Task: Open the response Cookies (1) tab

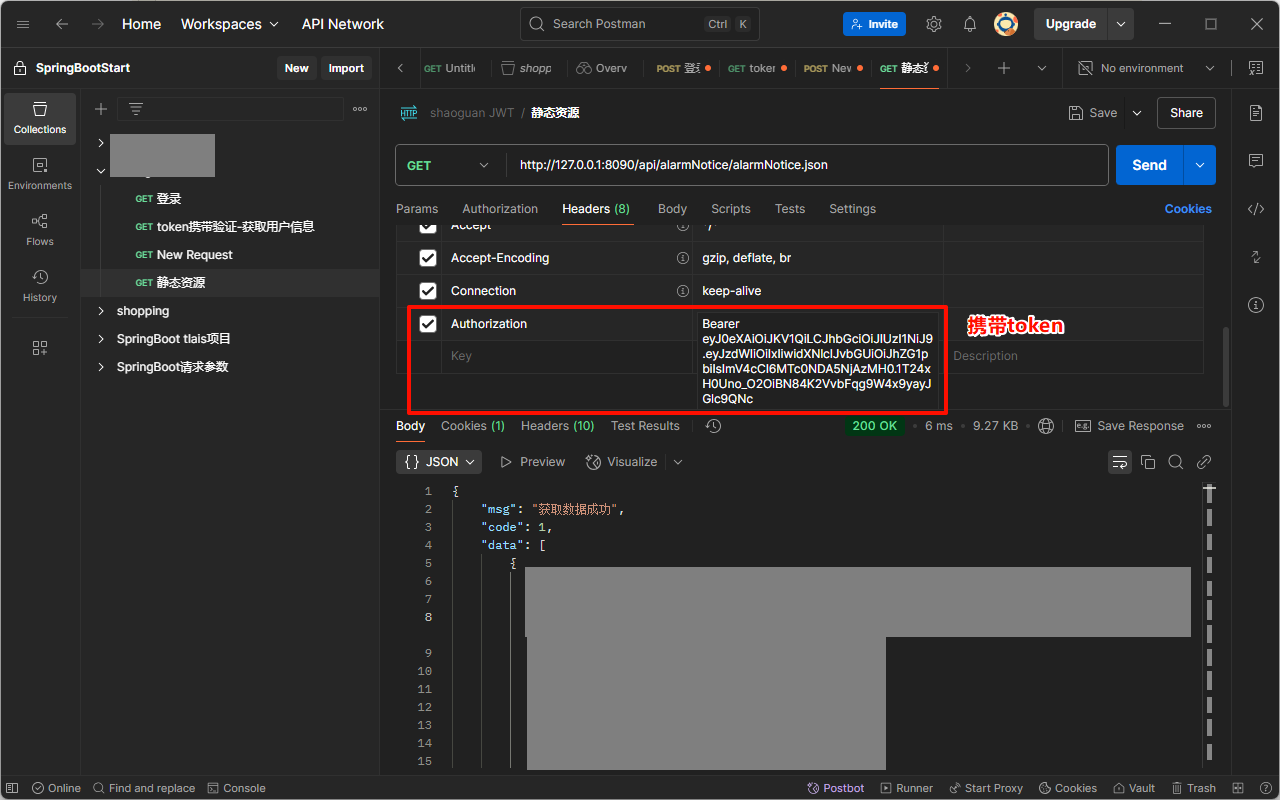Action: 473,426
